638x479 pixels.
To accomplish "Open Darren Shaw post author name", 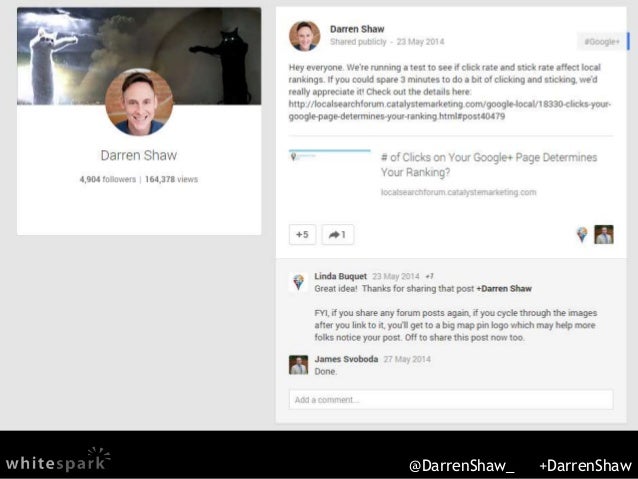I will [357, 29].
